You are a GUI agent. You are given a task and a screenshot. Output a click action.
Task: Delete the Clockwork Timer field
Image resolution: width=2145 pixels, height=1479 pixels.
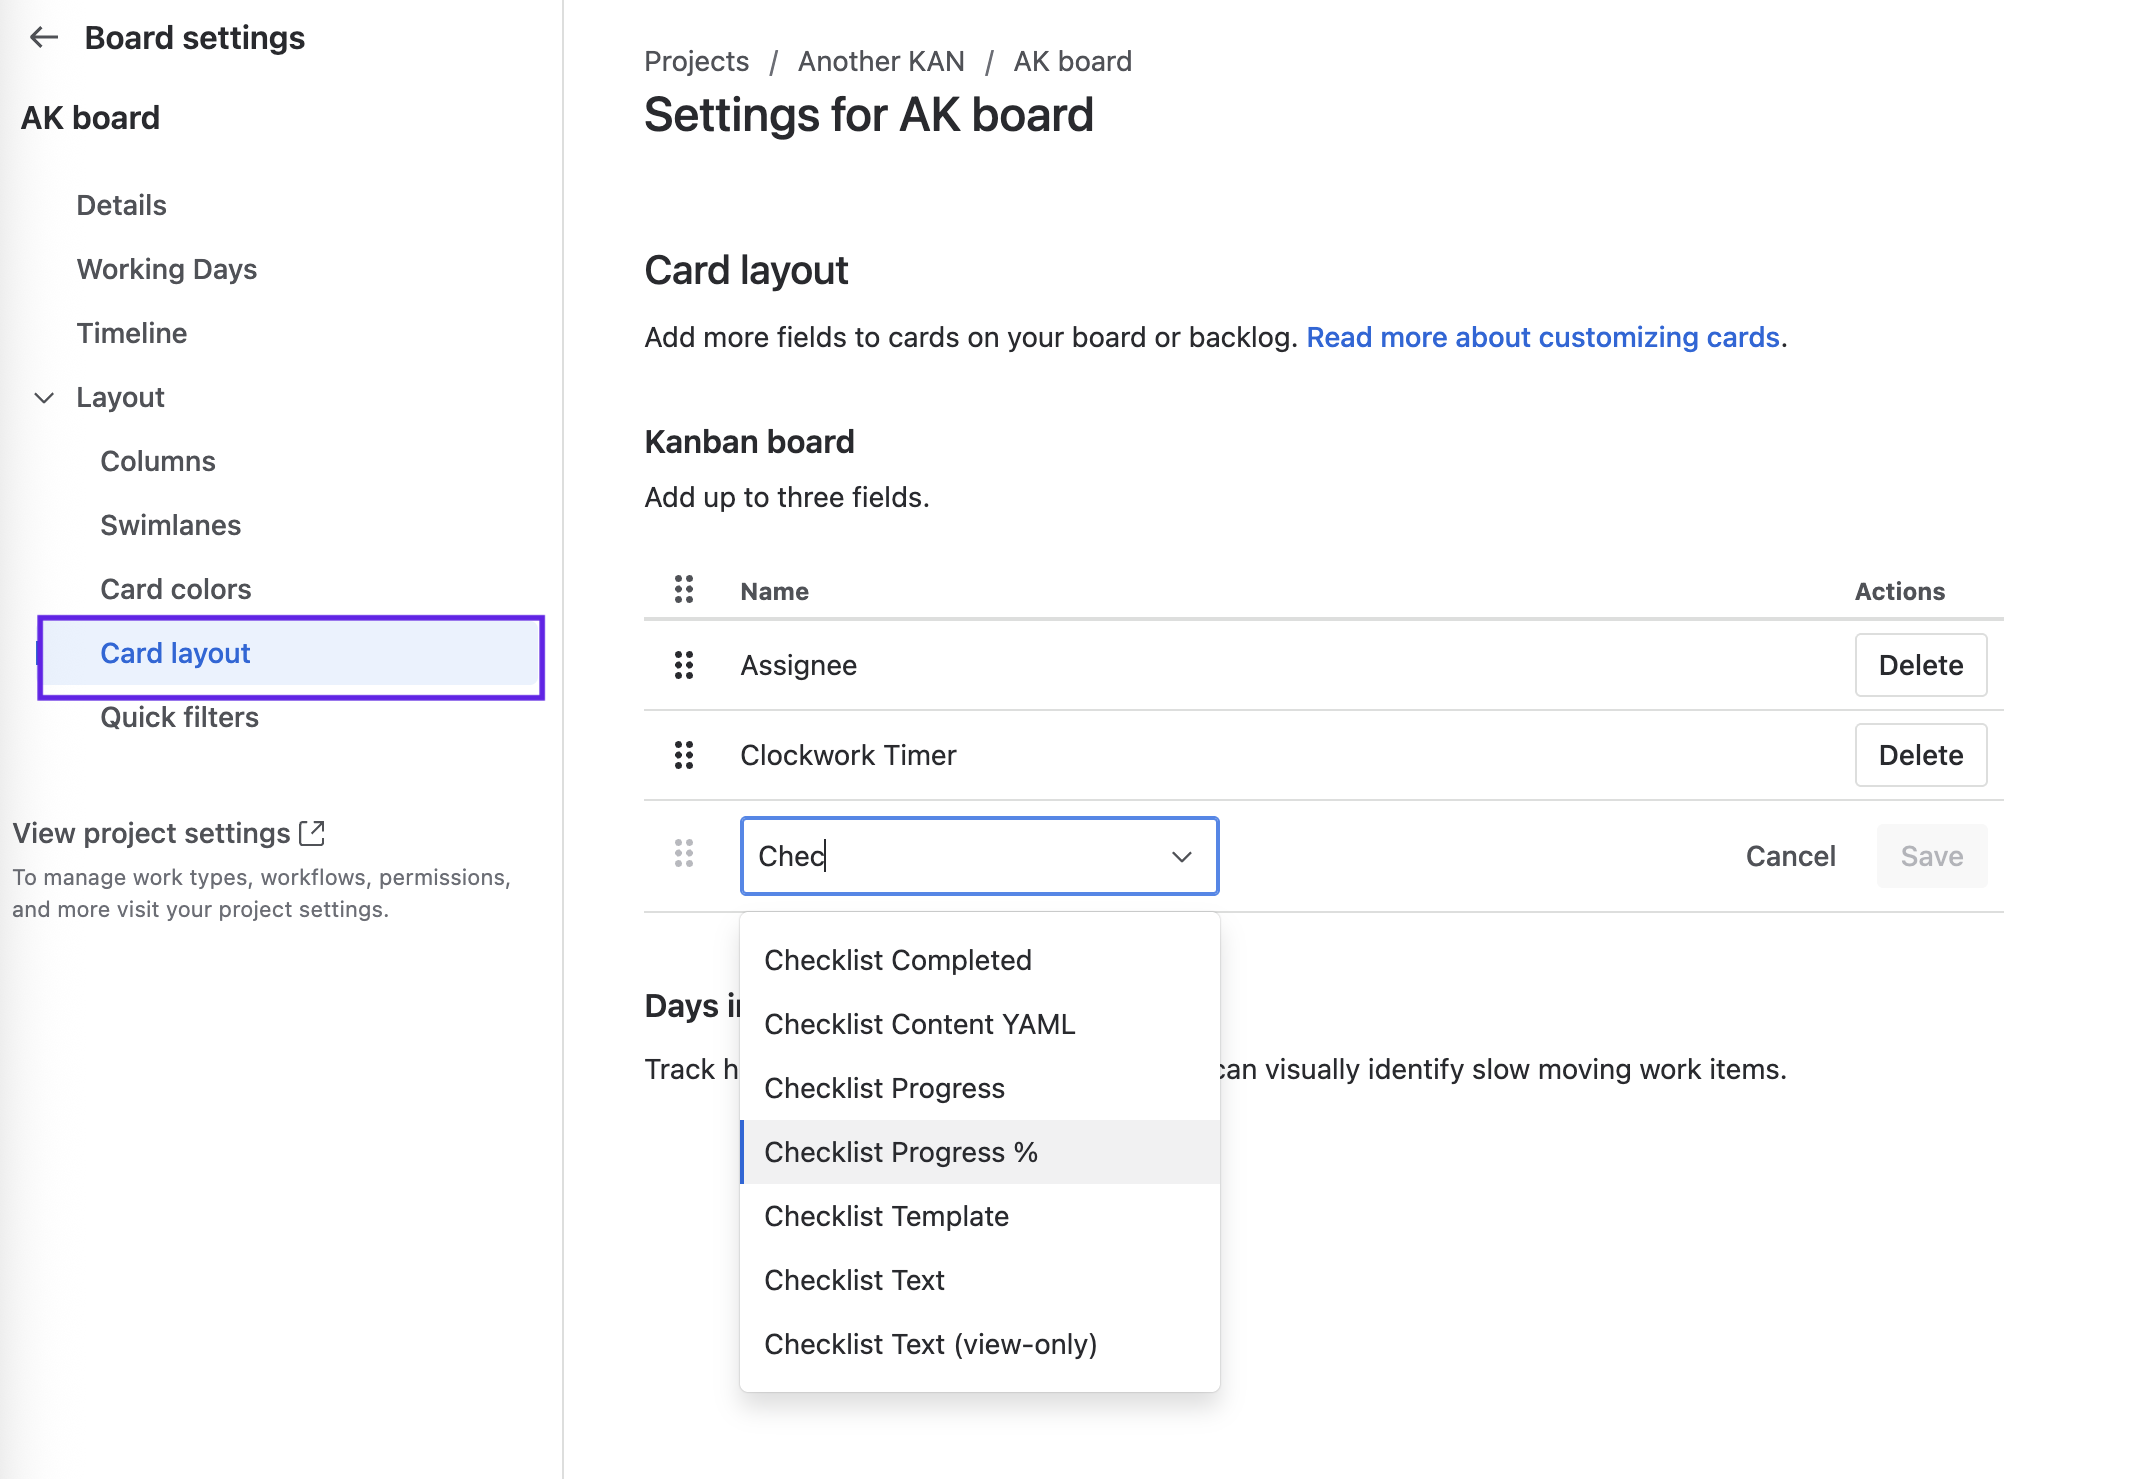coord(1920,755)
